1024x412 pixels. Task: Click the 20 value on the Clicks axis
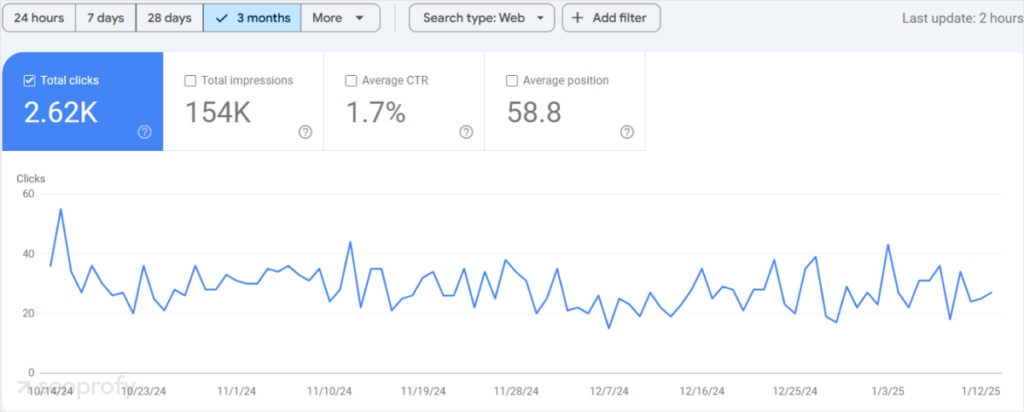point(28,313)
